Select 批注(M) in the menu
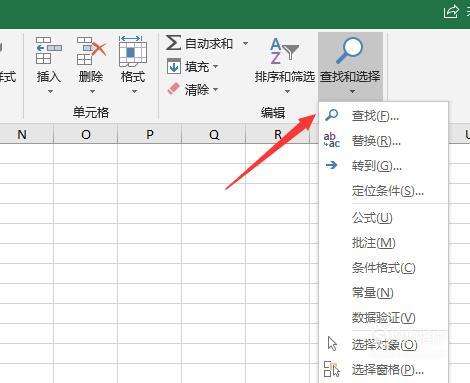The image size is (470, 383). 384,243
